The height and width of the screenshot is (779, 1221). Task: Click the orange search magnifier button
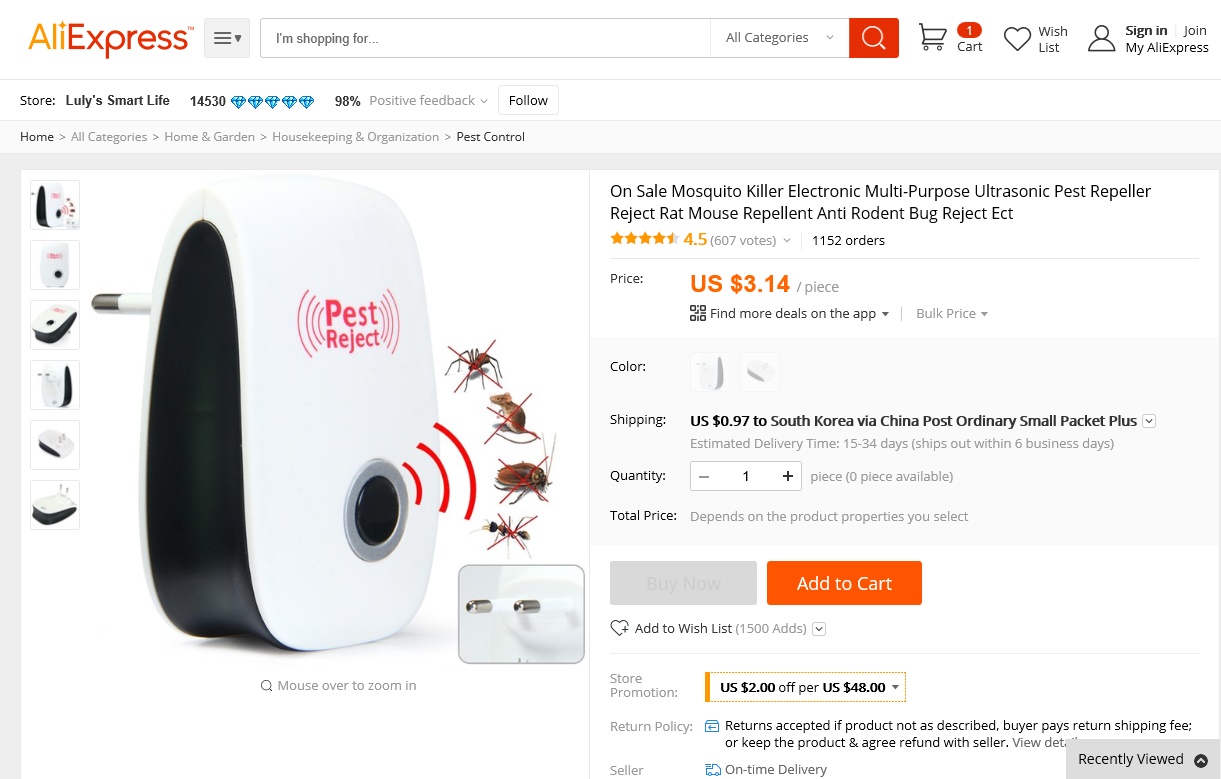pos(873,38)
